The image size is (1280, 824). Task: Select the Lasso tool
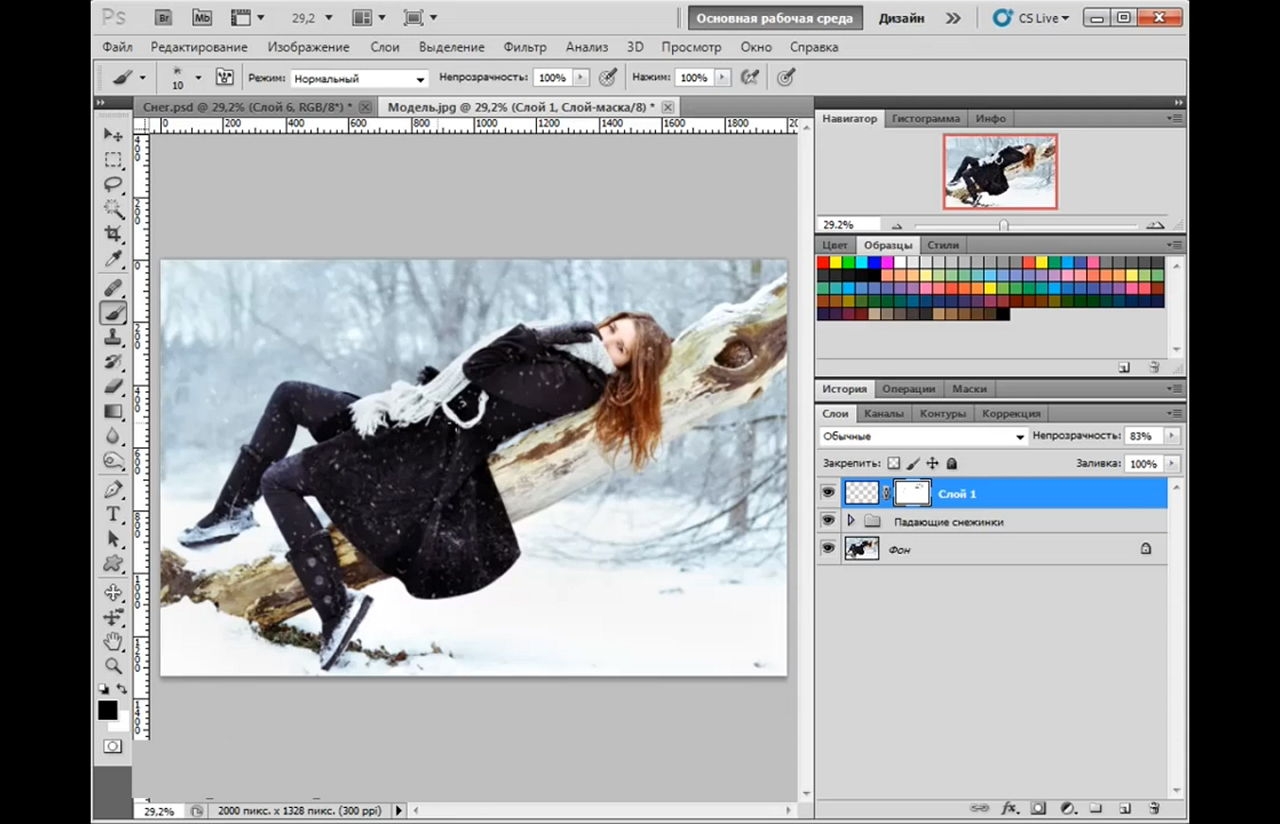coord(113,185)
